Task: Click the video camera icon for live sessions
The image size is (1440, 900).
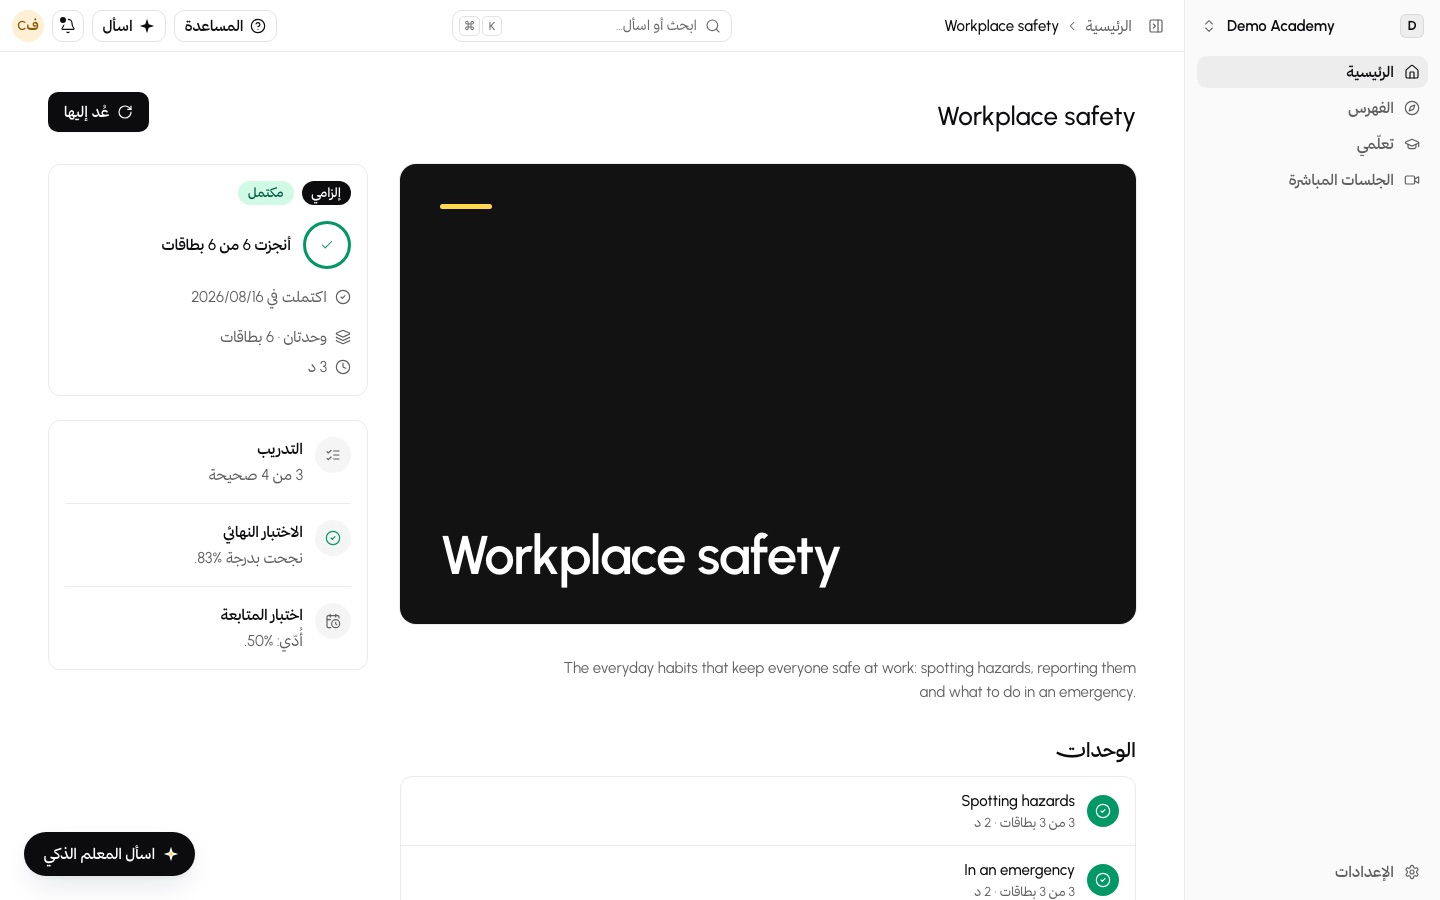Action: pos(1412,180)
